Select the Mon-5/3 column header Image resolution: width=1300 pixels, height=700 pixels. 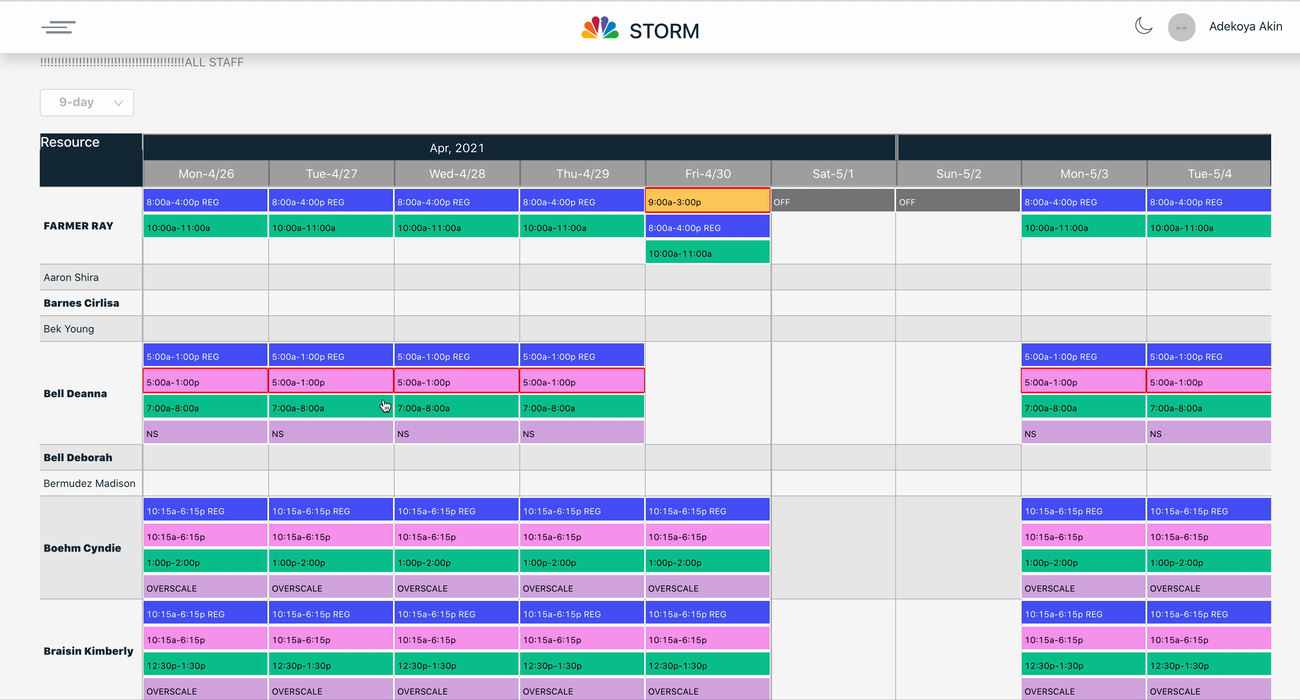pyautogui.click(x=1084, y=173)
